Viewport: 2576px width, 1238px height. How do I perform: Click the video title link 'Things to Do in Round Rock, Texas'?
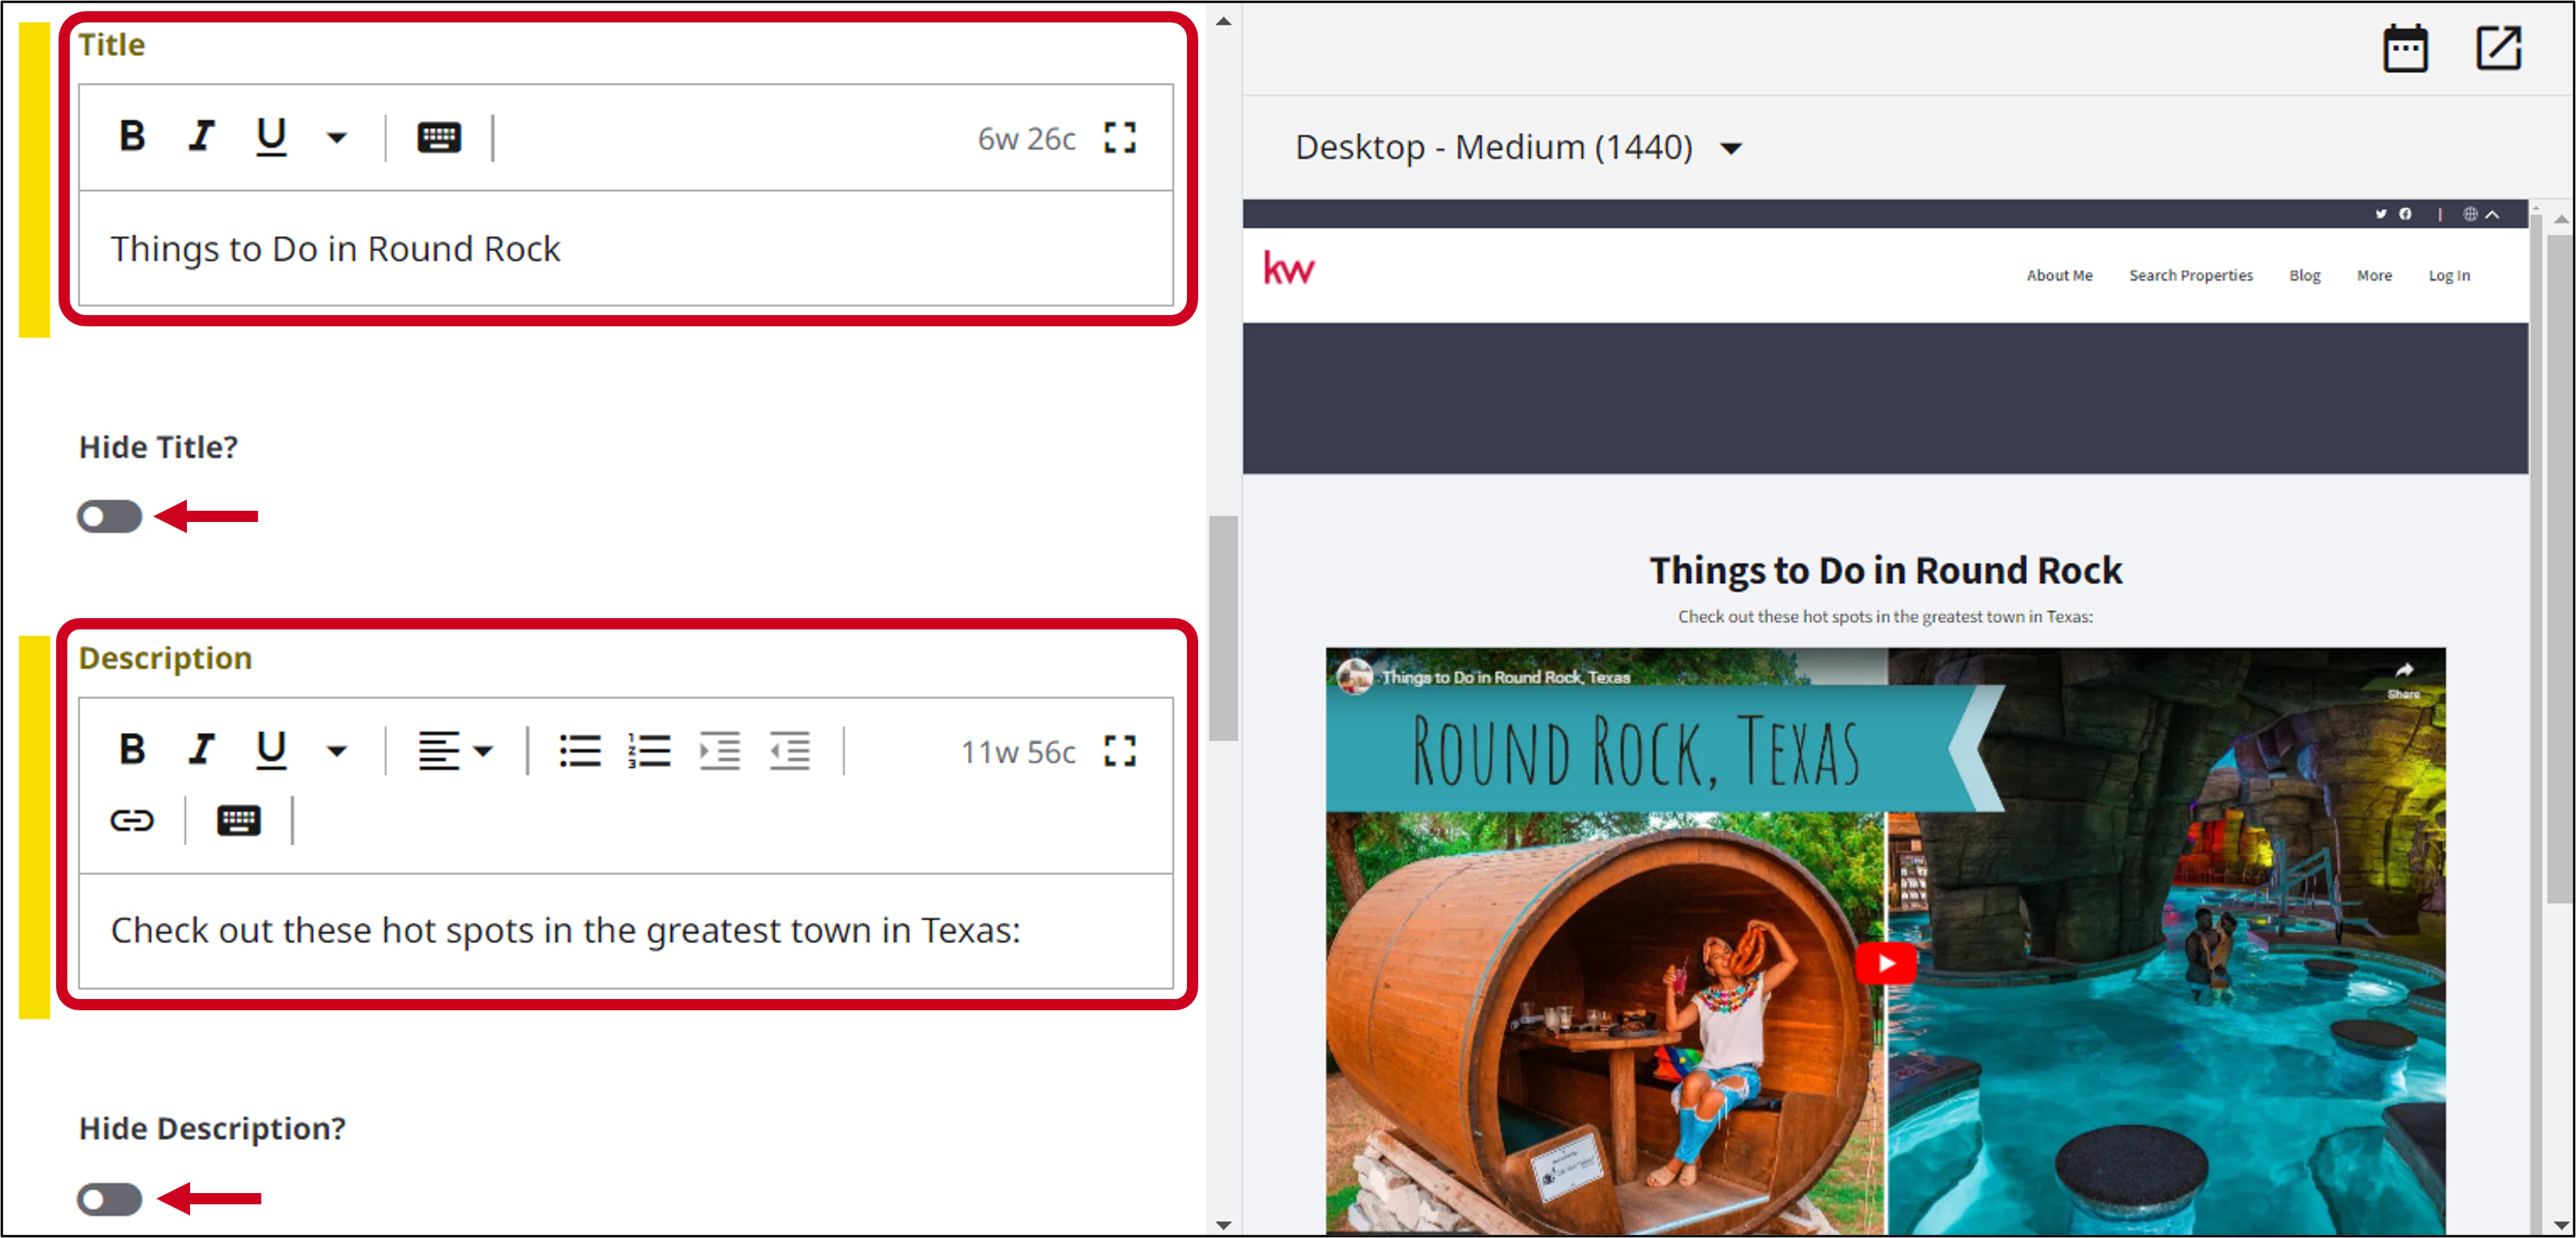(x=1506, y=677)
